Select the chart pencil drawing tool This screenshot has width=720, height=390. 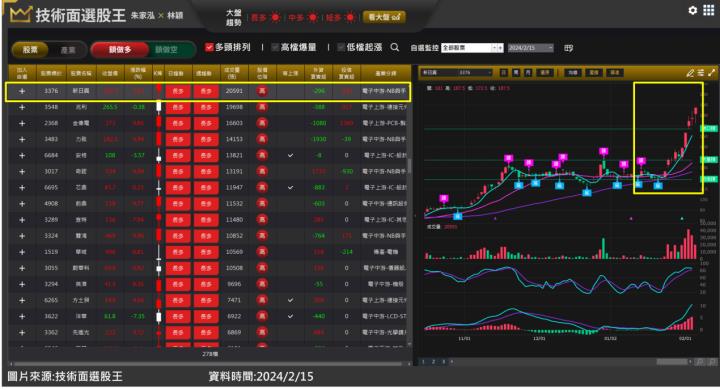pos(690,73)
